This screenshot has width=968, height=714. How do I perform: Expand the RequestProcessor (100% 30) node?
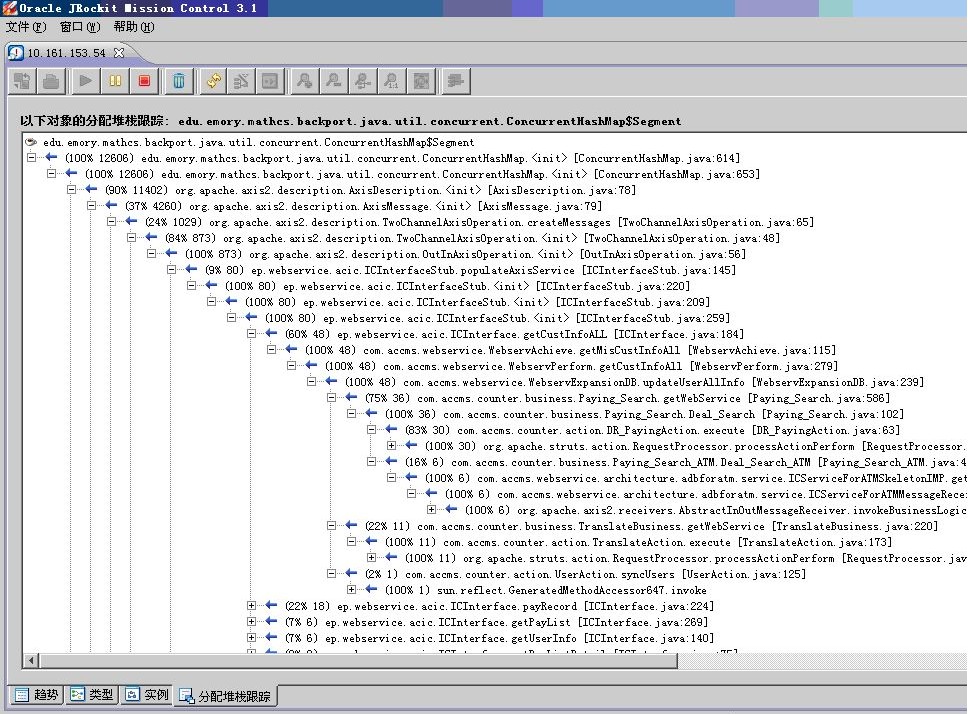[391, 446]
